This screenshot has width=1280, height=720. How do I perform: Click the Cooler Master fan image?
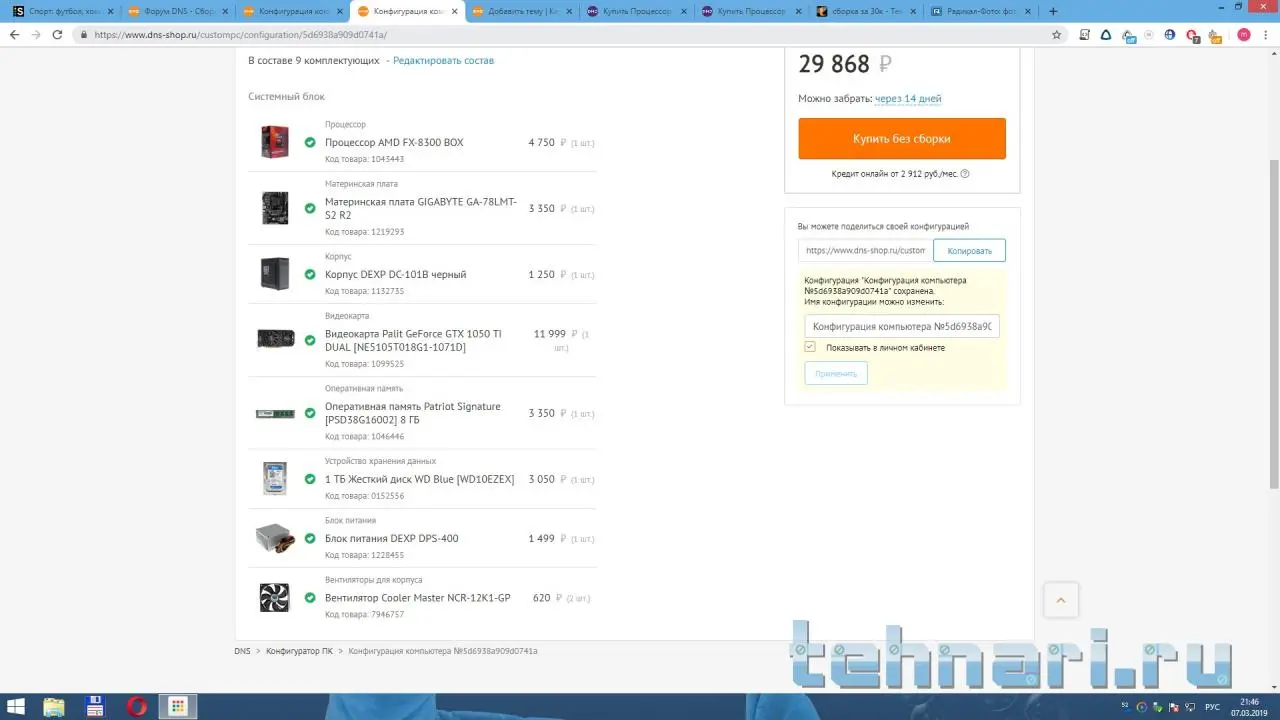274,598
